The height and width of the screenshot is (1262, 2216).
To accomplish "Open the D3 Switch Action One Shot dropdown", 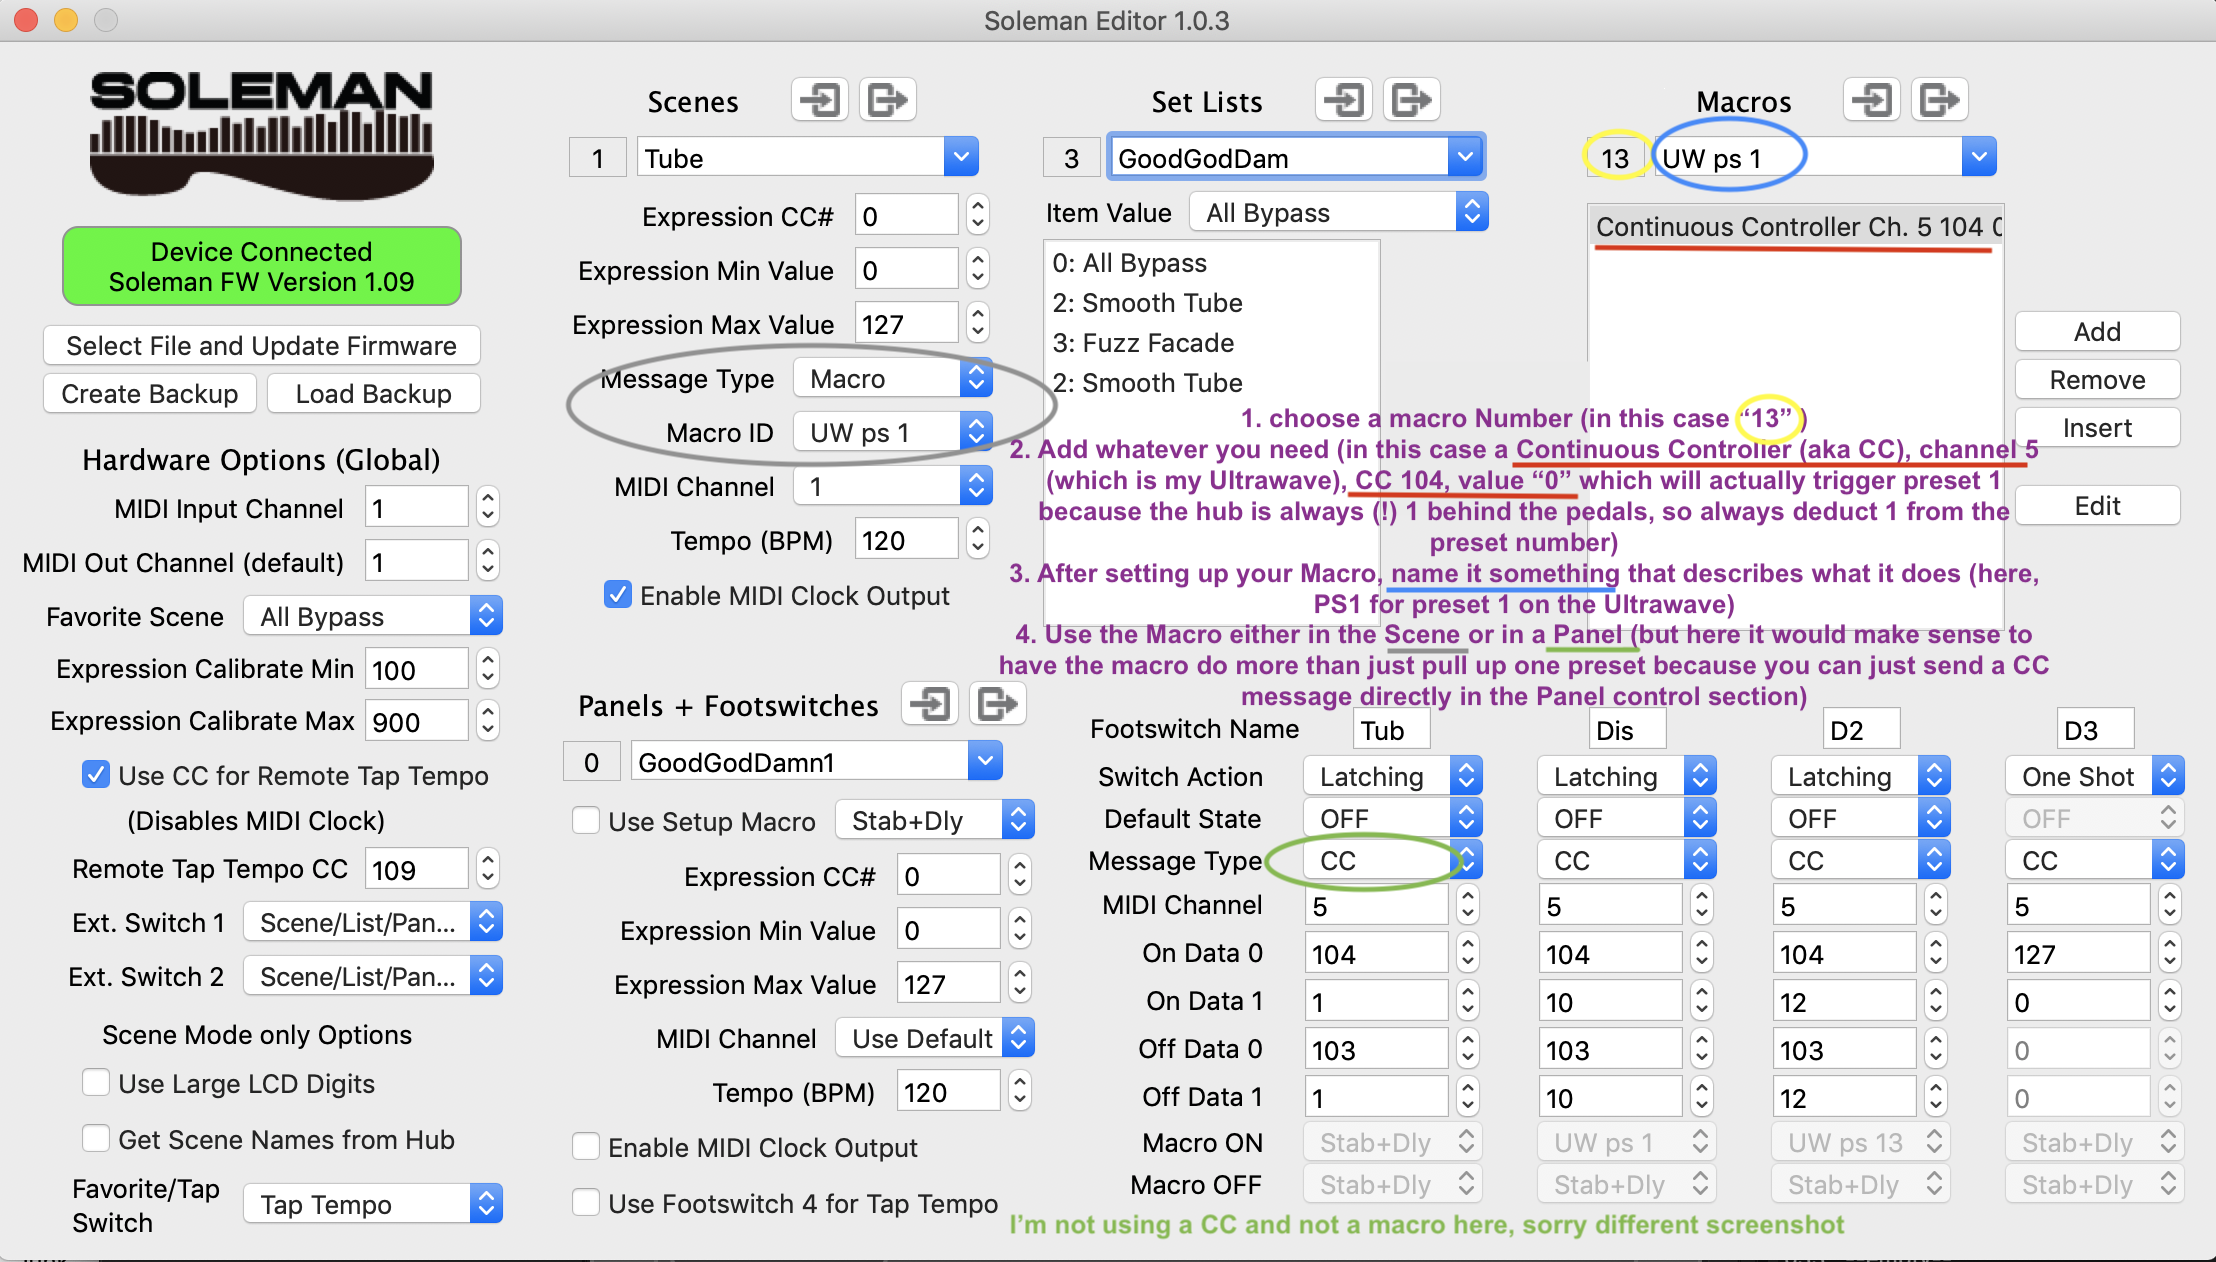I will coord(2094,776).
